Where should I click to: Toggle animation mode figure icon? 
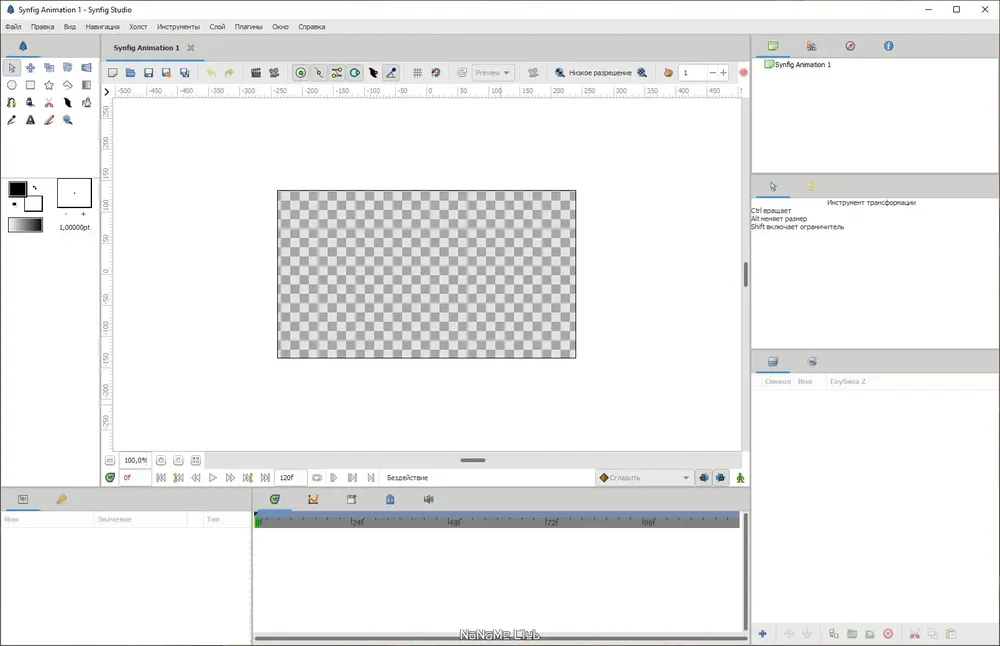(740, 478)
